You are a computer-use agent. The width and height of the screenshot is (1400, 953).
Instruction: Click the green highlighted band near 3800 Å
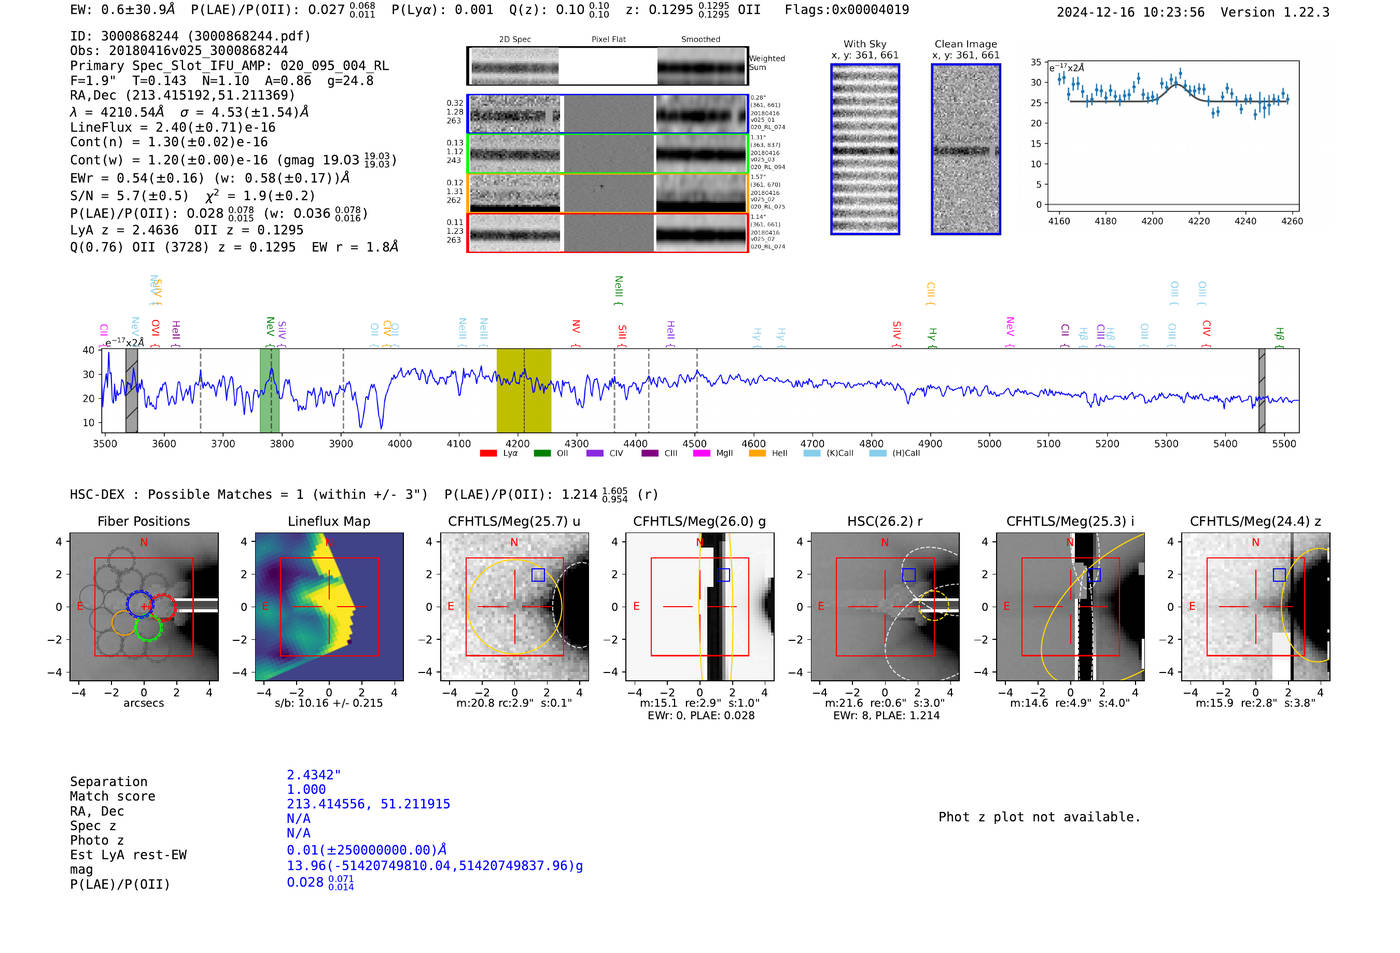pyautogui.click(x=270, y=390)
